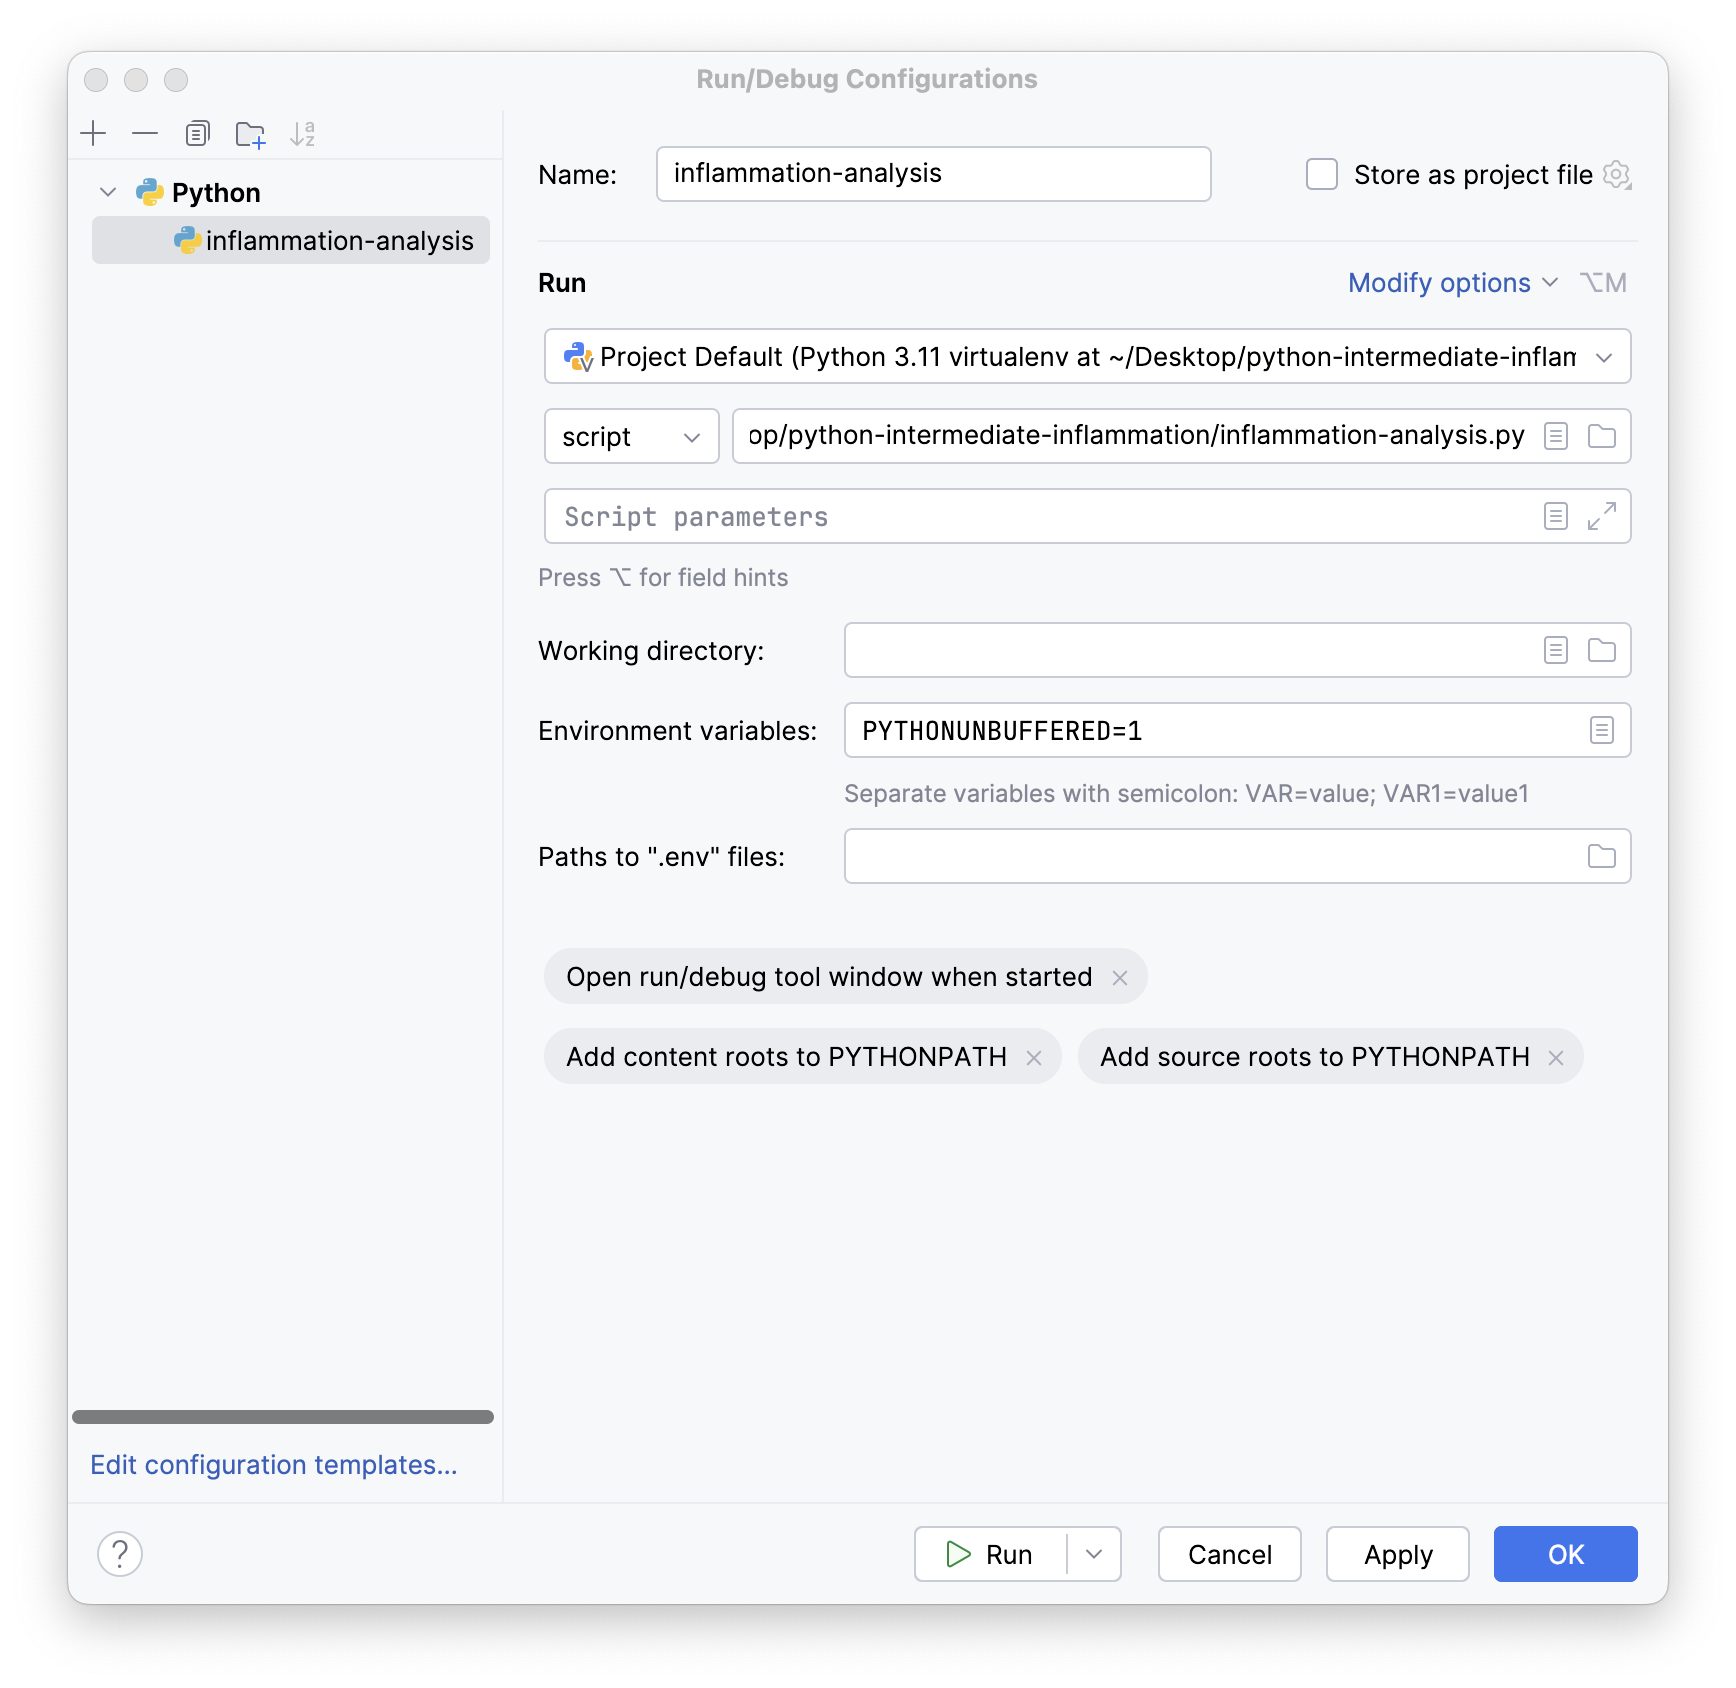Remove 'Add content roots to PYTHONPATH' option

1034,1058
